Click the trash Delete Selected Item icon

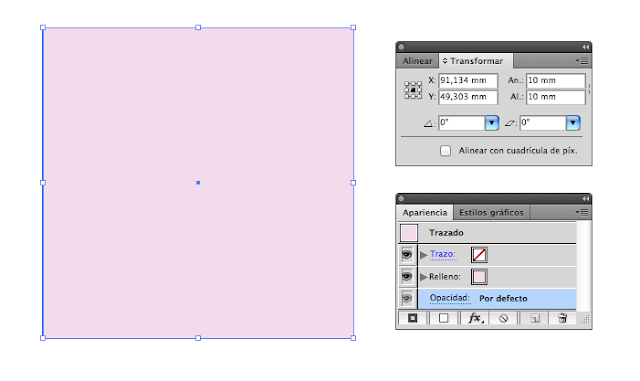pyautogui.click(x=562, y=318)
